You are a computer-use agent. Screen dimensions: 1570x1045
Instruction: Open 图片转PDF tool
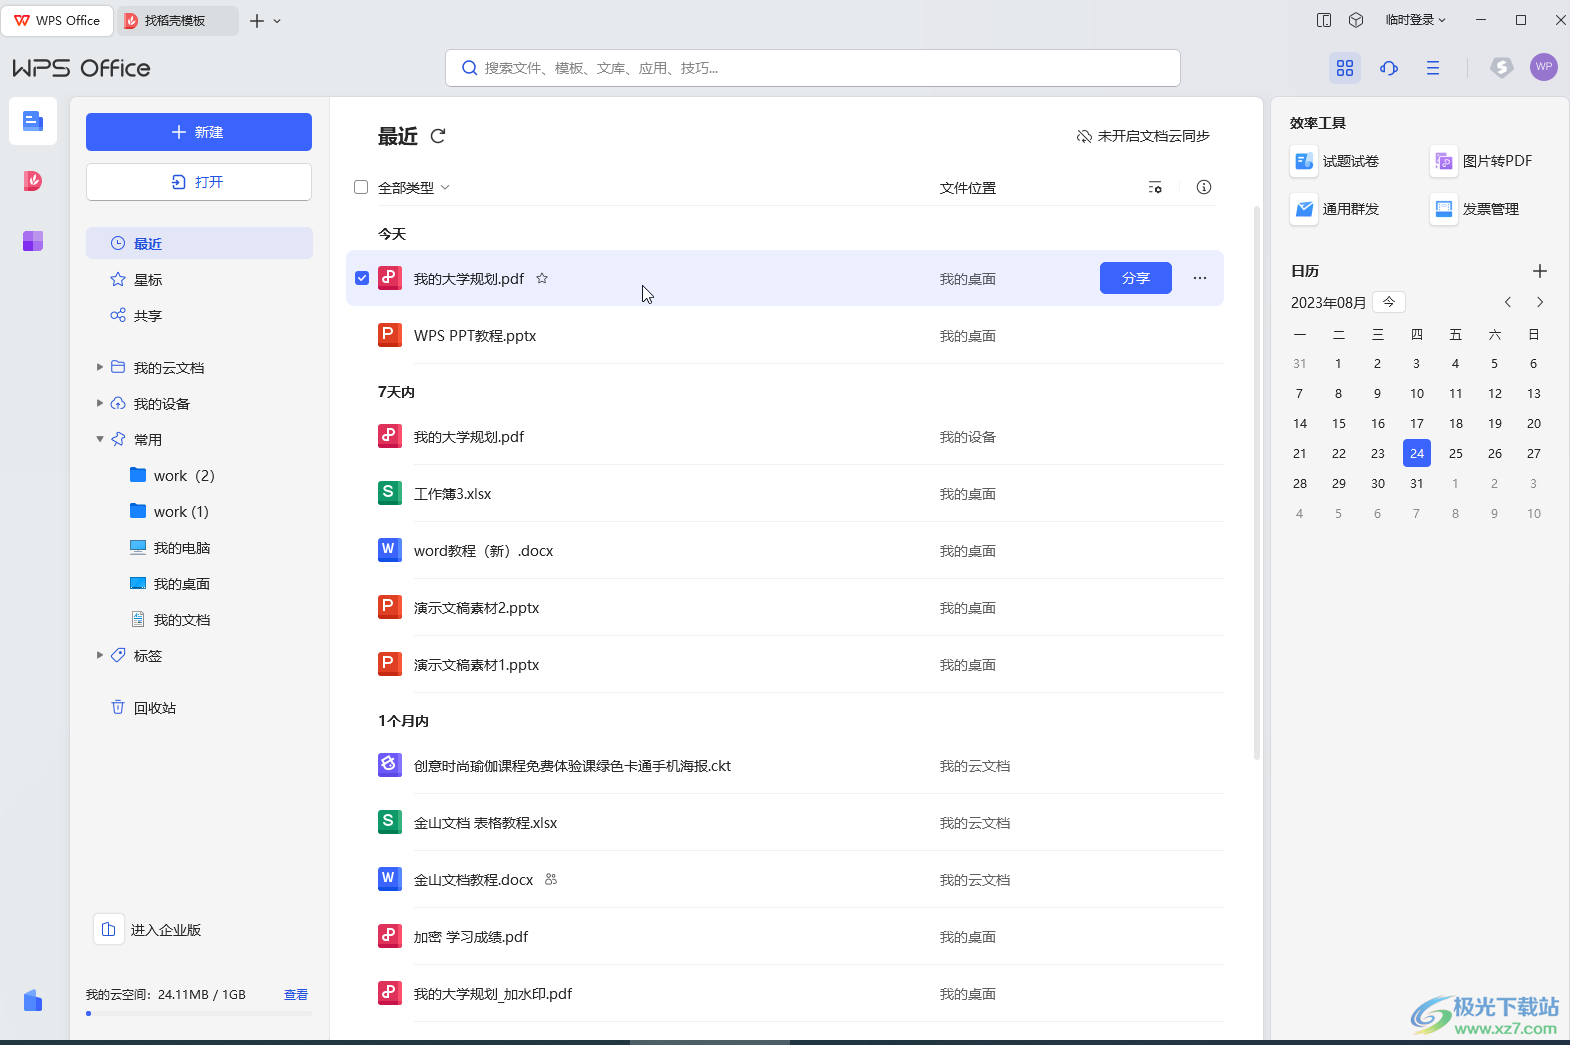[1482, 161]
